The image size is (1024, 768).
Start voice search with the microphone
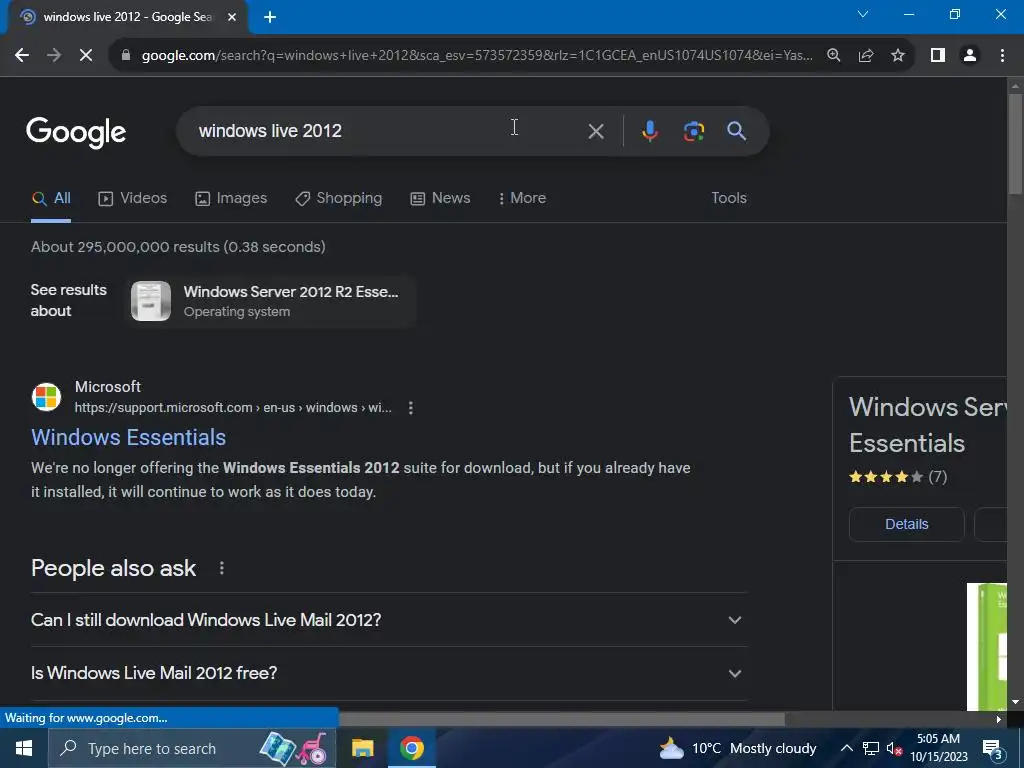649,131
